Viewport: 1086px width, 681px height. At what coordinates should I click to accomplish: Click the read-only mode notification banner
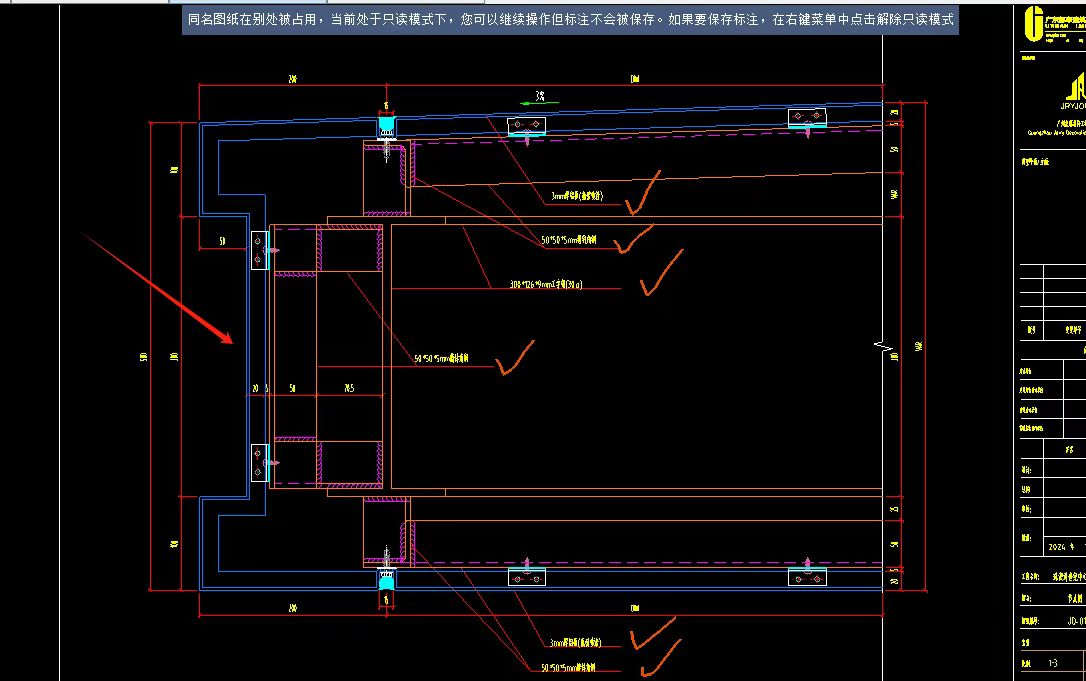tap(570, 19)
